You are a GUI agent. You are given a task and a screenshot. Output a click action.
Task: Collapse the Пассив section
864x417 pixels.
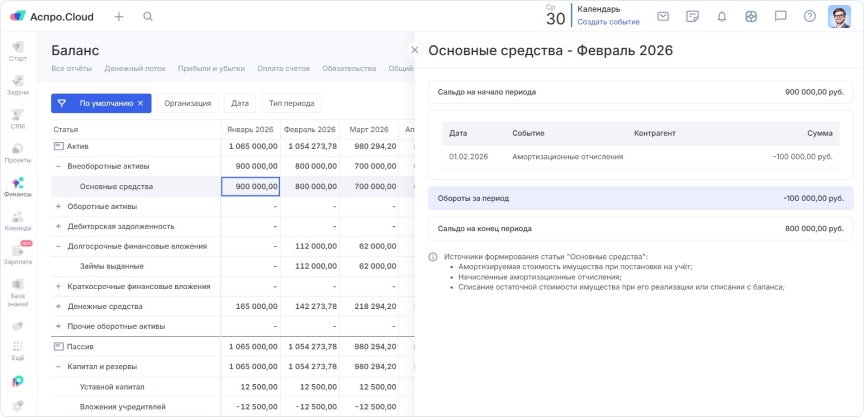pyautogui.click(x=58, y=346)
